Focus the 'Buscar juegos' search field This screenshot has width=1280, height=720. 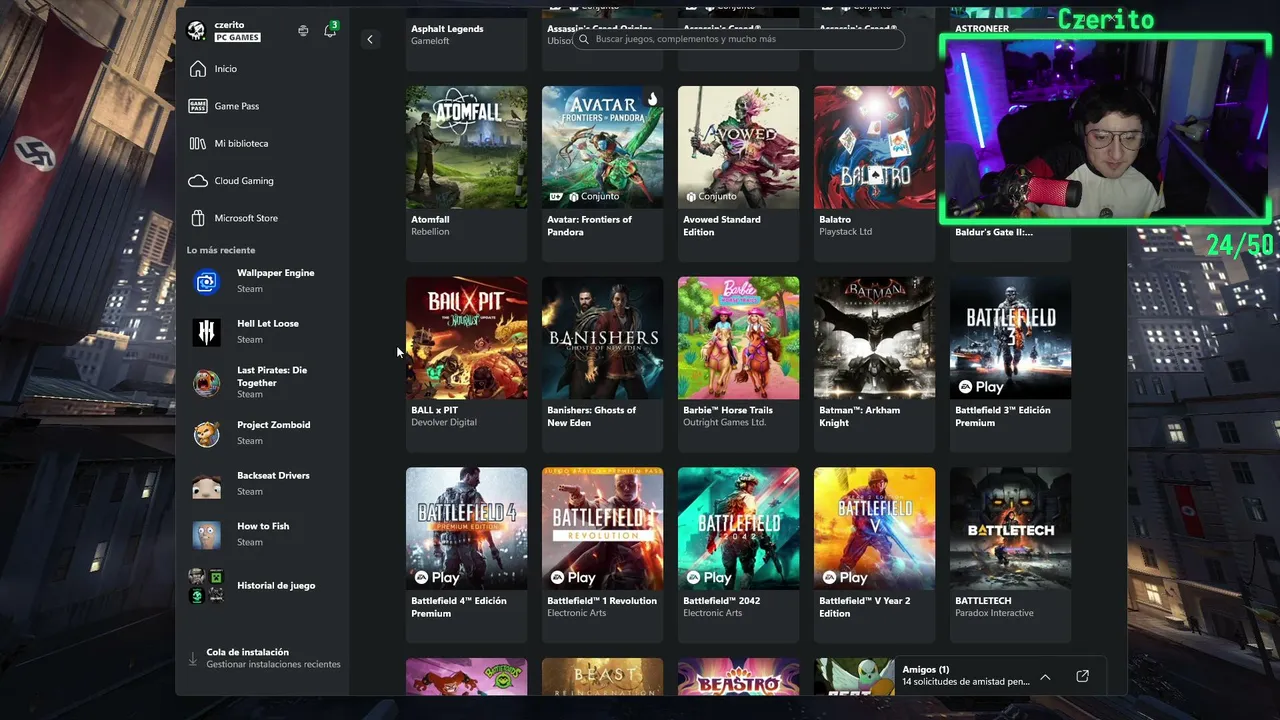[x=739, y=39]
